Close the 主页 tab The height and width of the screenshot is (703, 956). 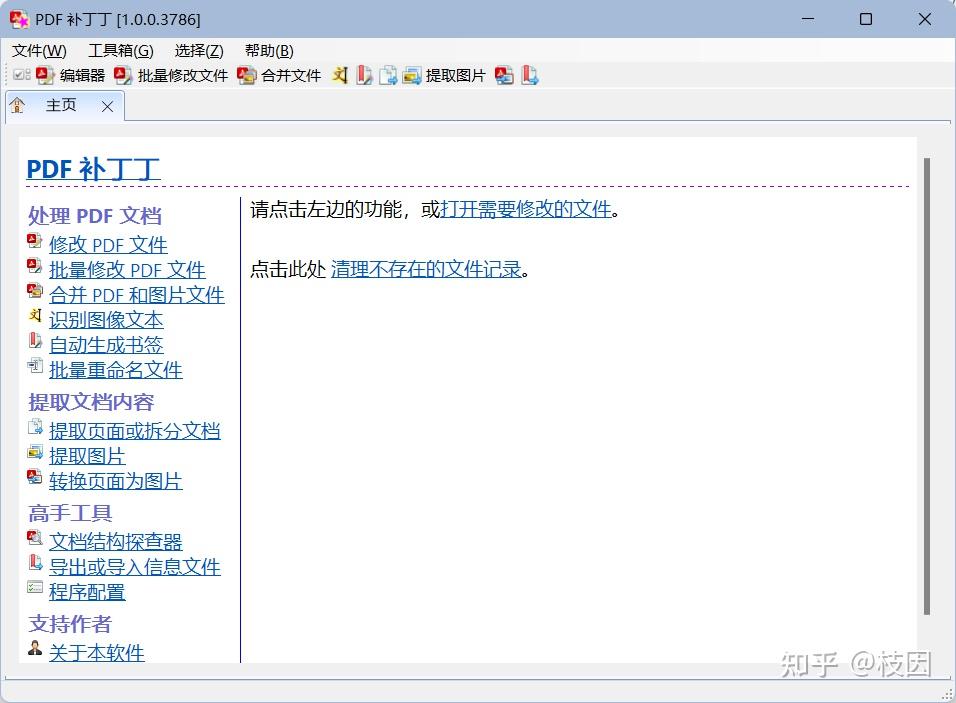click(107, 105)
